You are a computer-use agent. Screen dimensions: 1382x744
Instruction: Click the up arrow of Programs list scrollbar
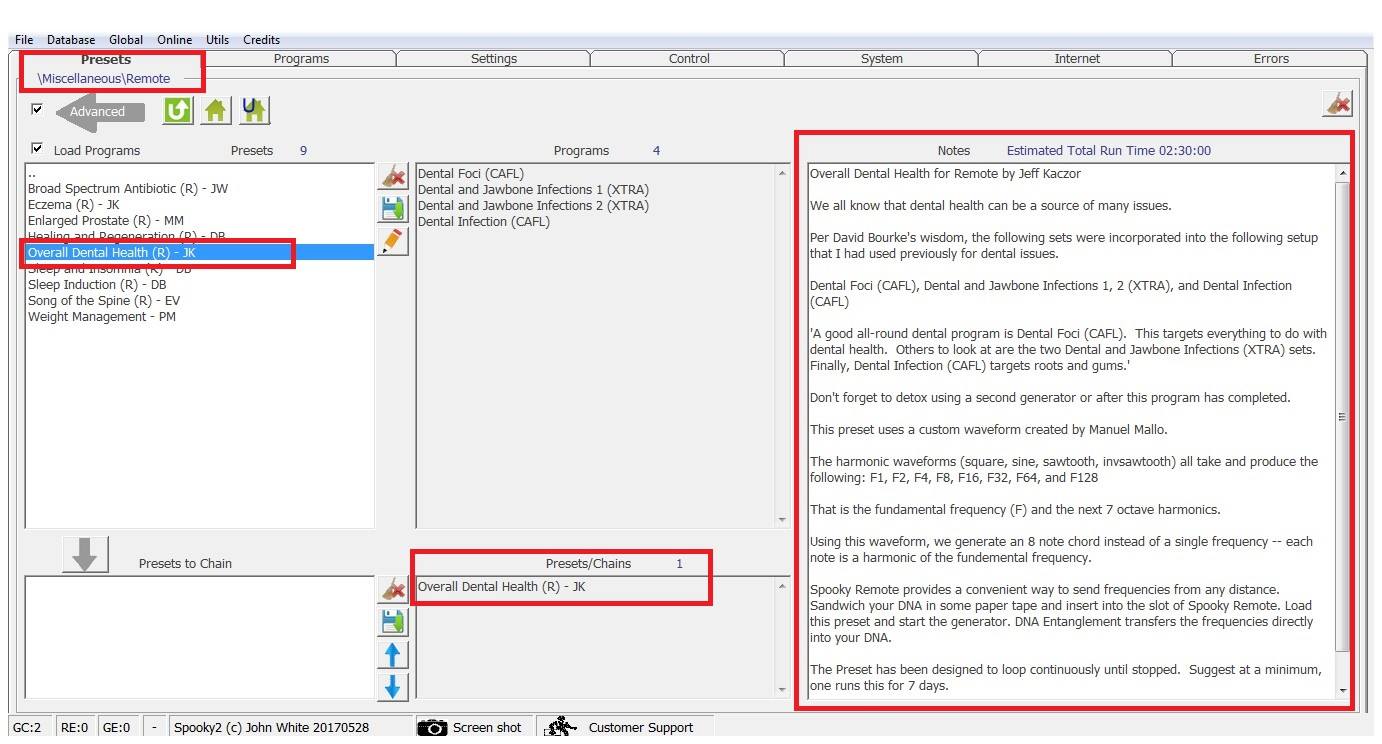click(782, 174)
